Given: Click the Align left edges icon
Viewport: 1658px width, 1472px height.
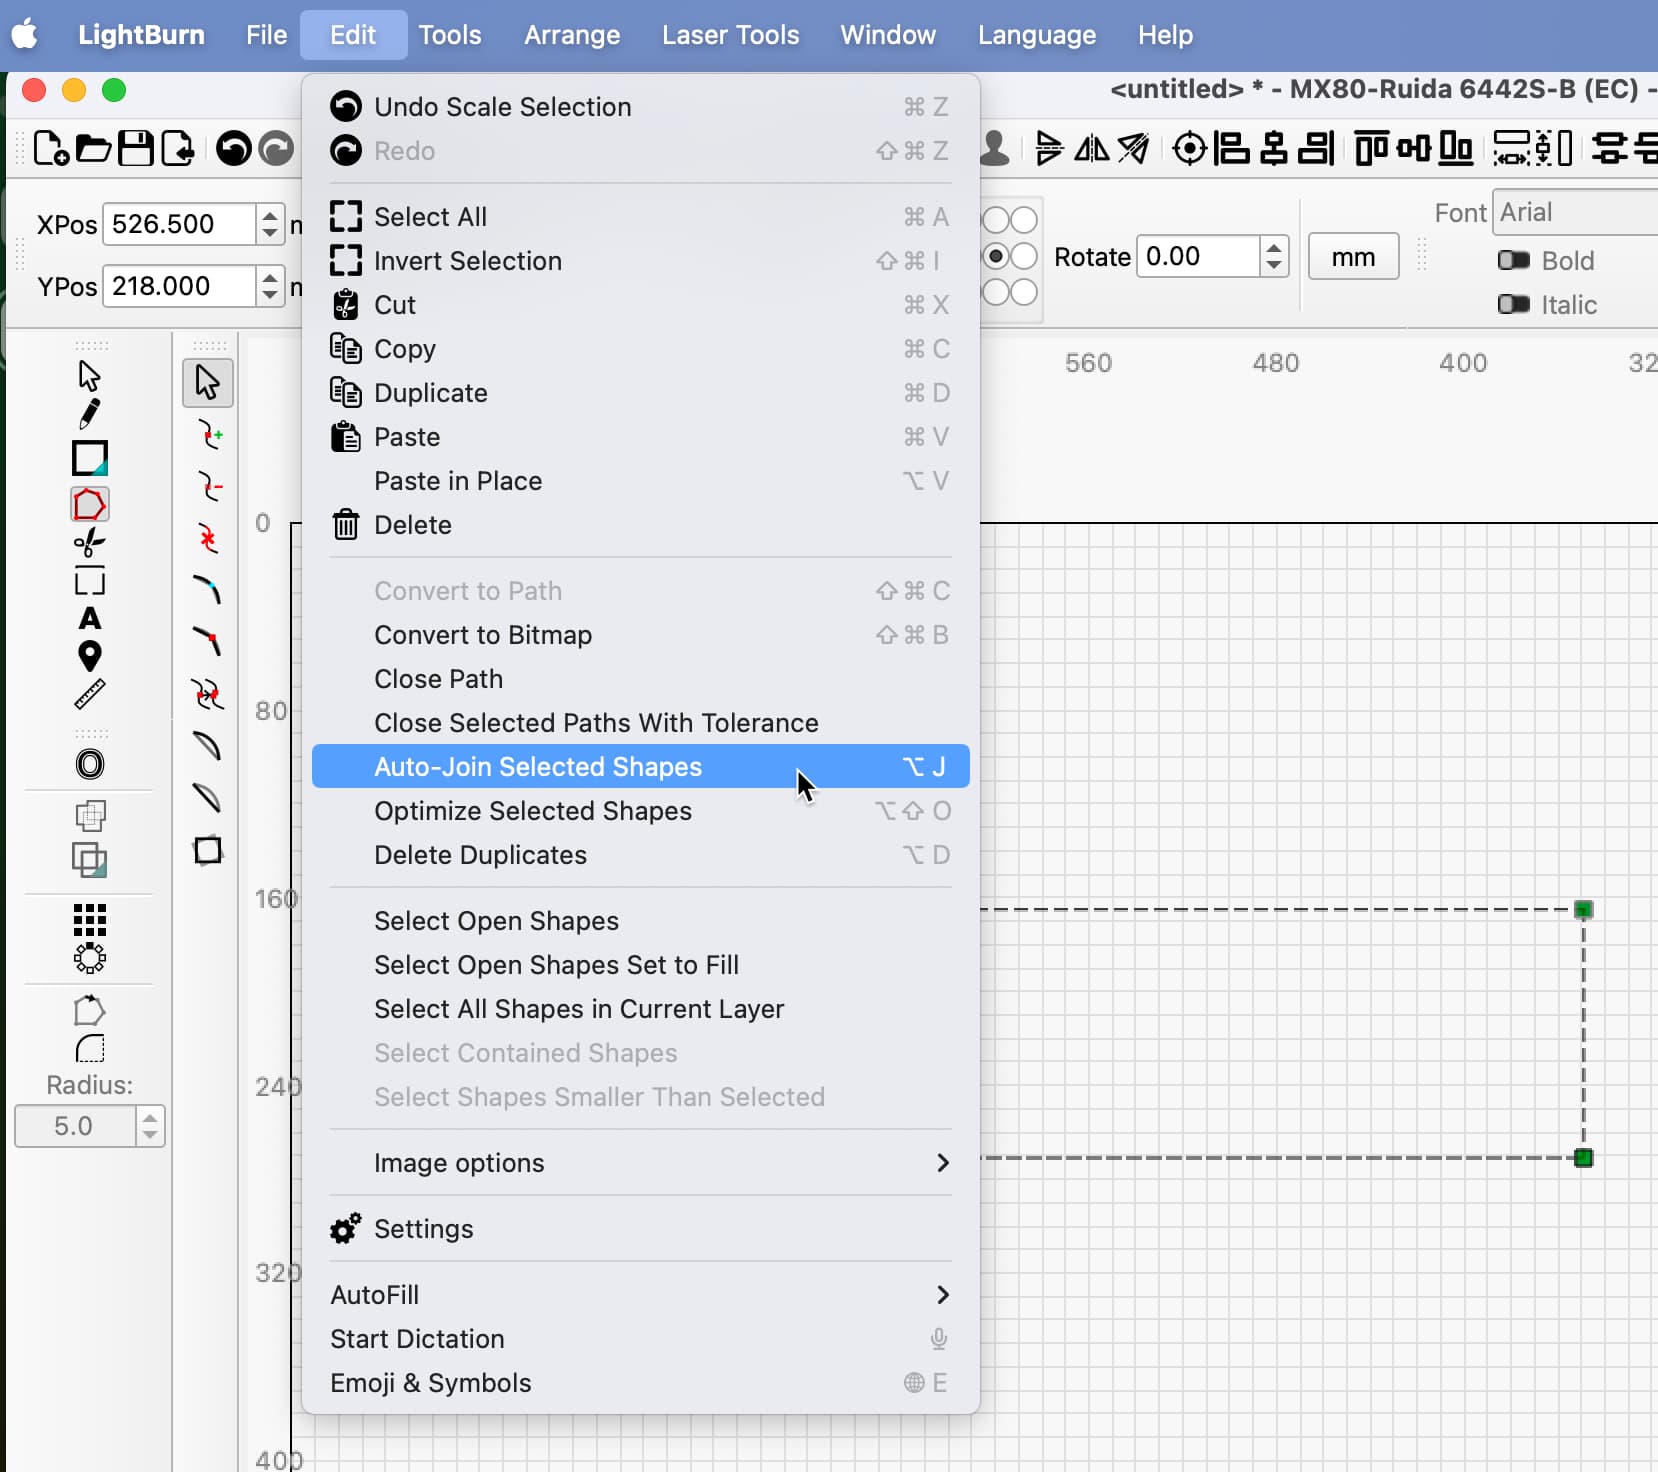Looking at the screenshot, I should coord(1231,148).
